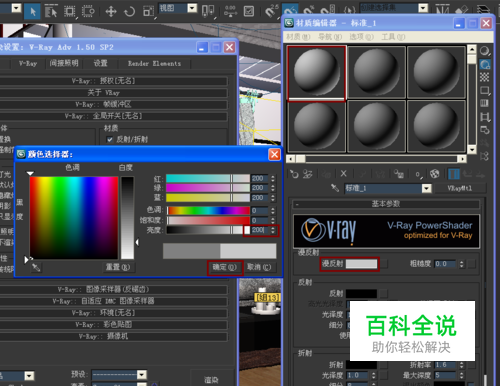The width and height of the screenshot is (500, 386).
Task: Activate the Select and Scale tool
Action: pyautogui.click(x=148, y=12)
